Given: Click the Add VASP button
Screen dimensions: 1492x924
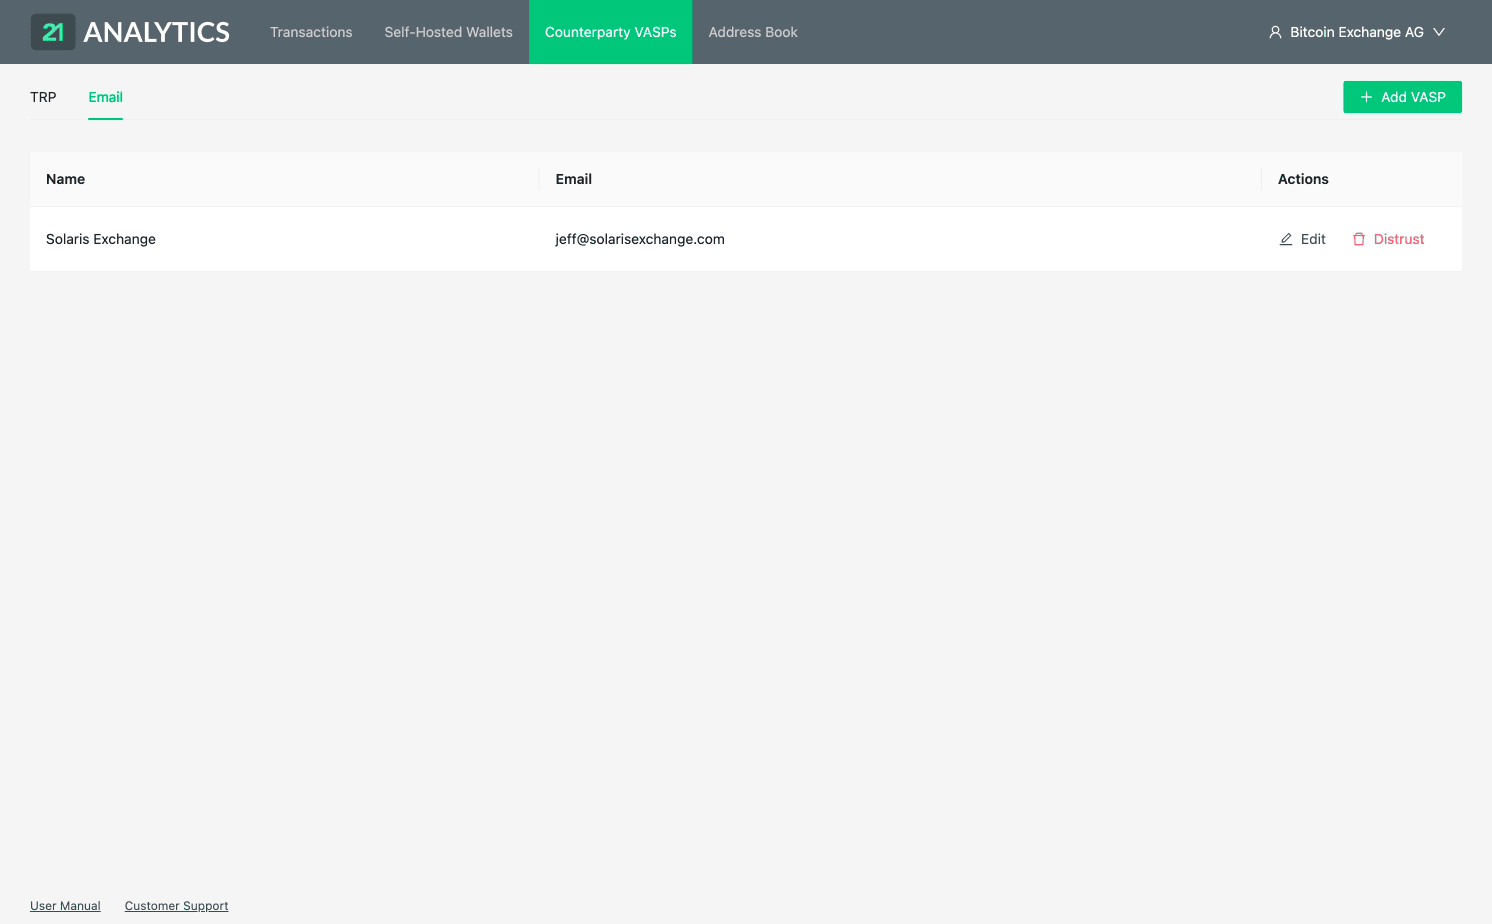Looking at the screenshot, I should (x=1402, y=97).
